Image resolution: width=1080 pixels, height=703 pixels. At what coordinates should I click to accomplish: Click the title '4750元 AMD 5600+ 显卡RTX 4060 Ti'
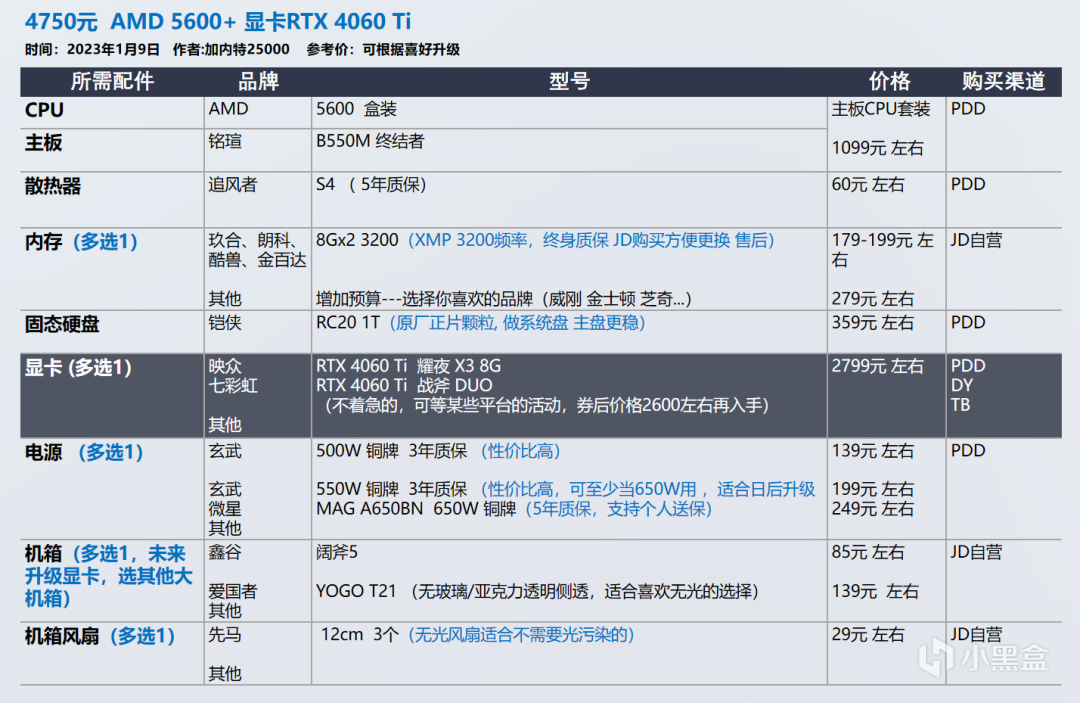(218, 21)
